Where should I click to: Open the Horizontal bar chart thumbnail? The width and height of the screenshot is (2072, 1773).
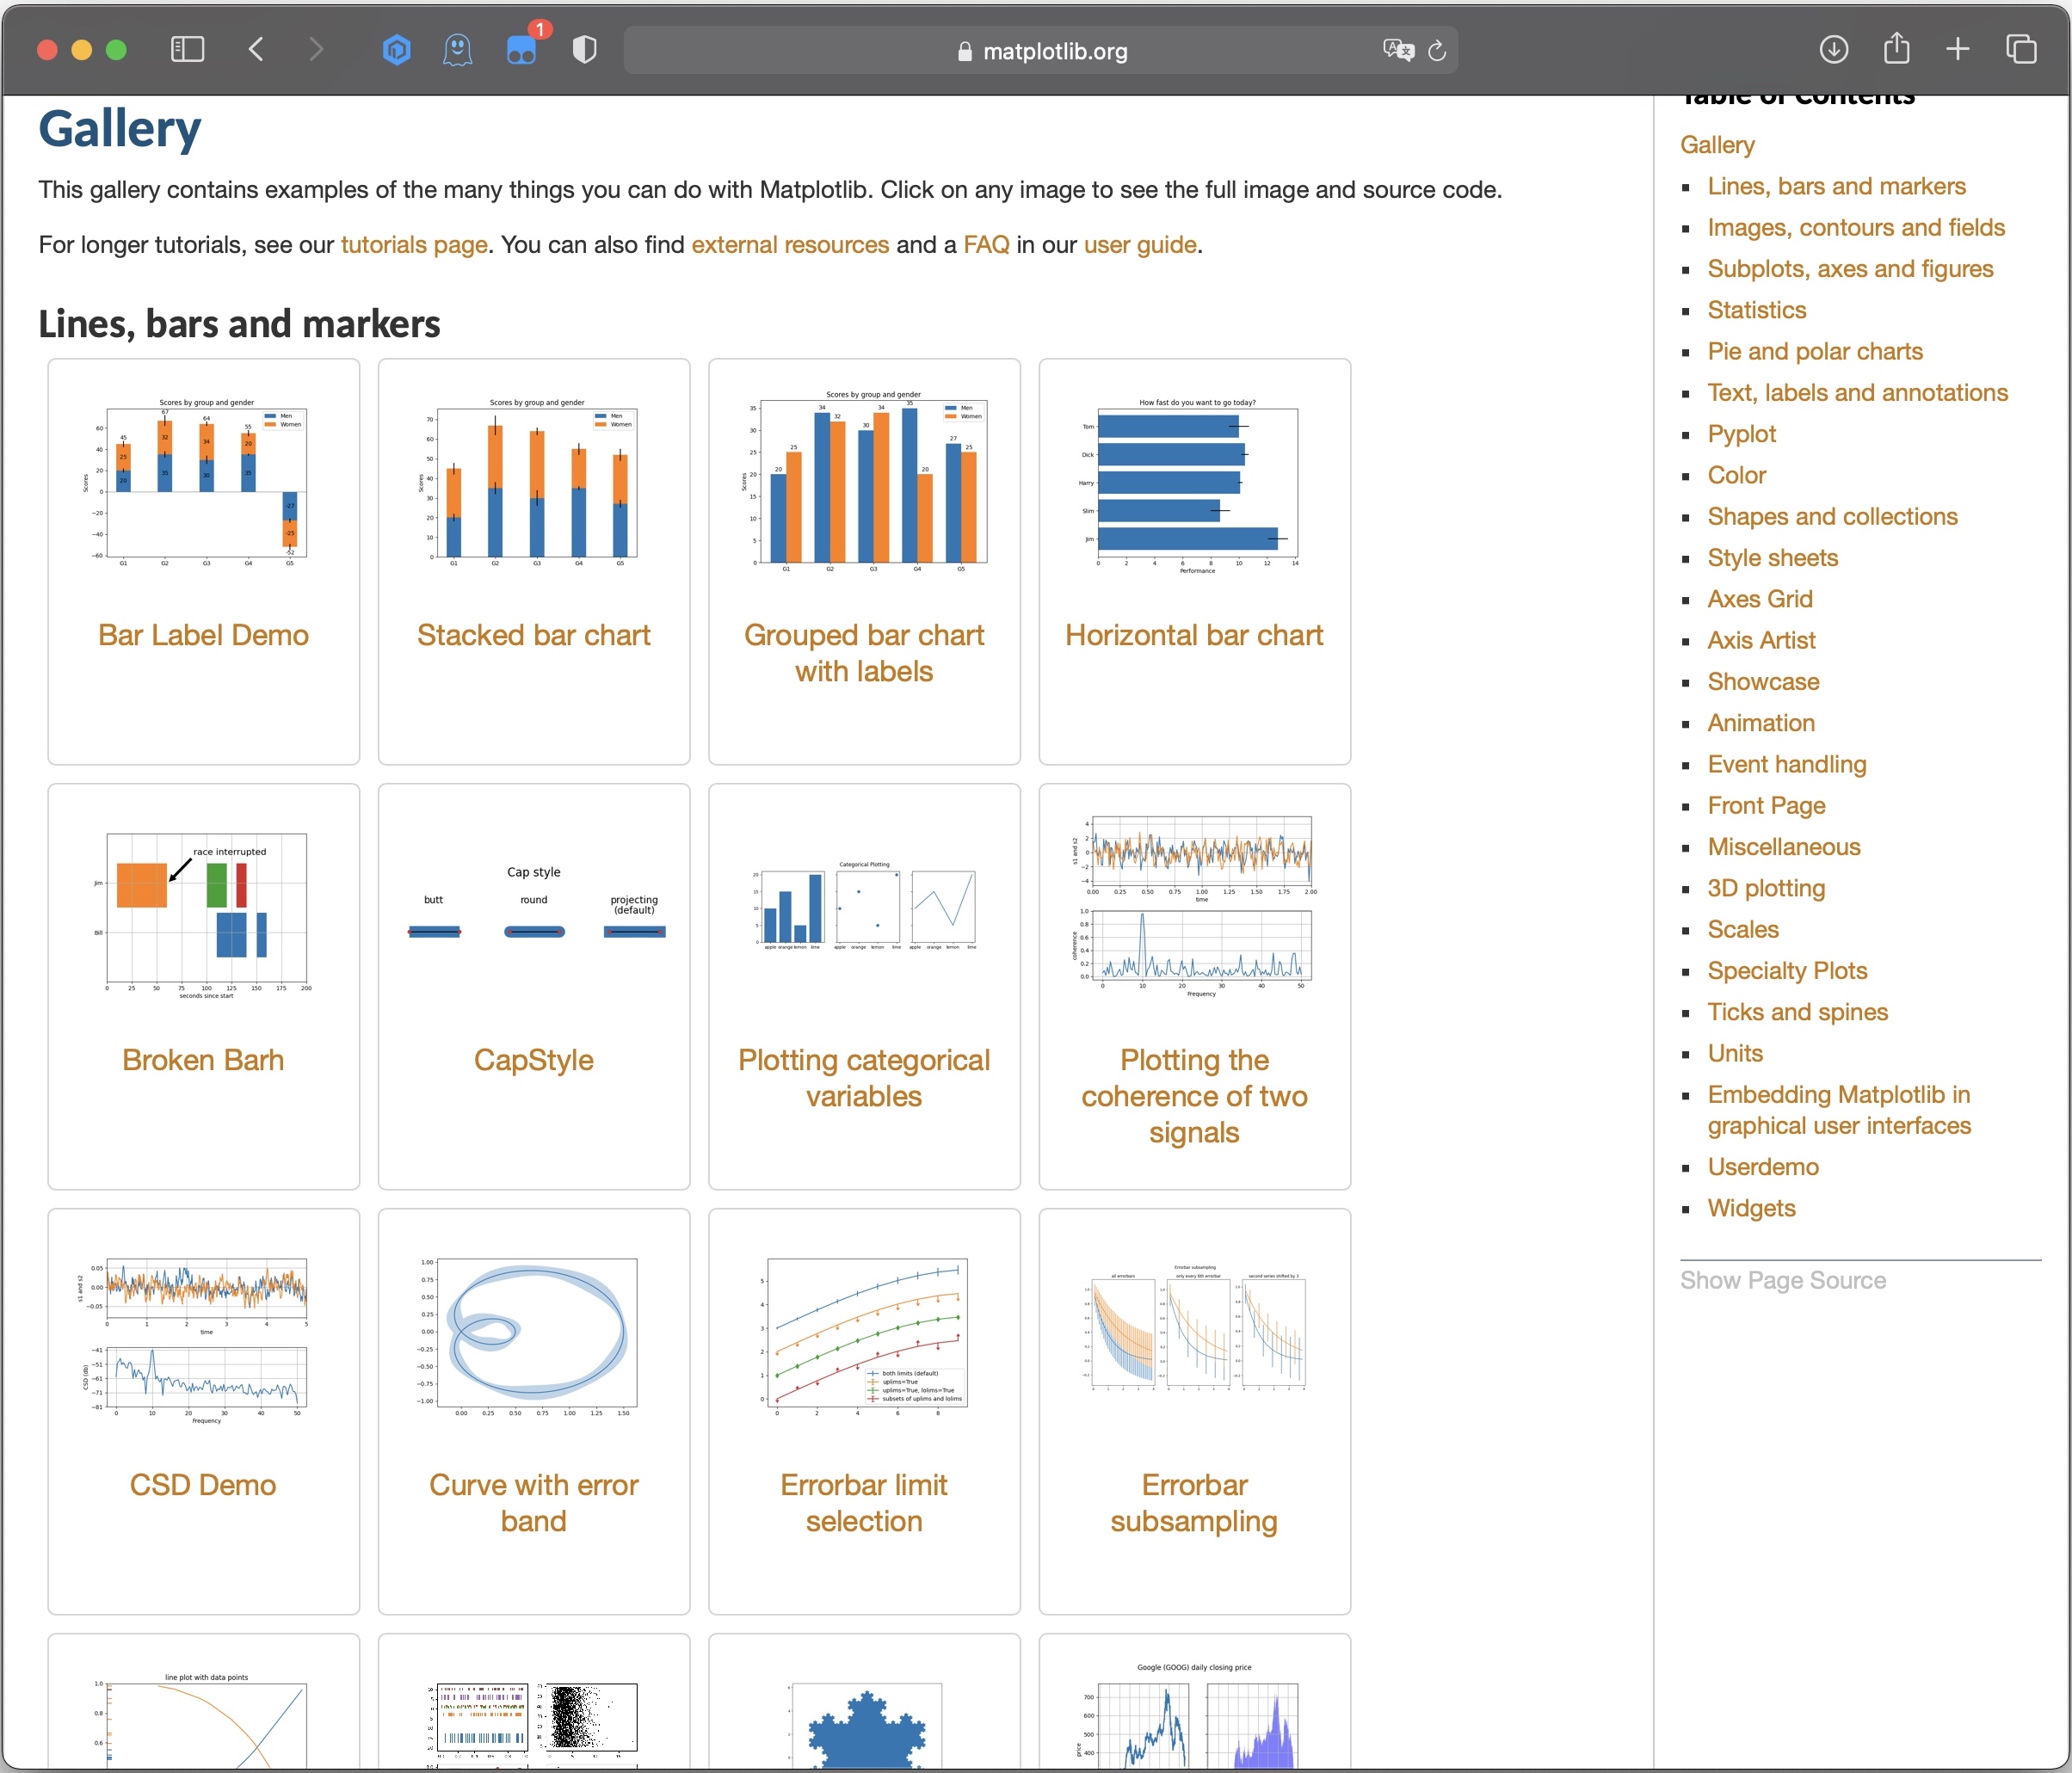click(x=1194, y=486)
